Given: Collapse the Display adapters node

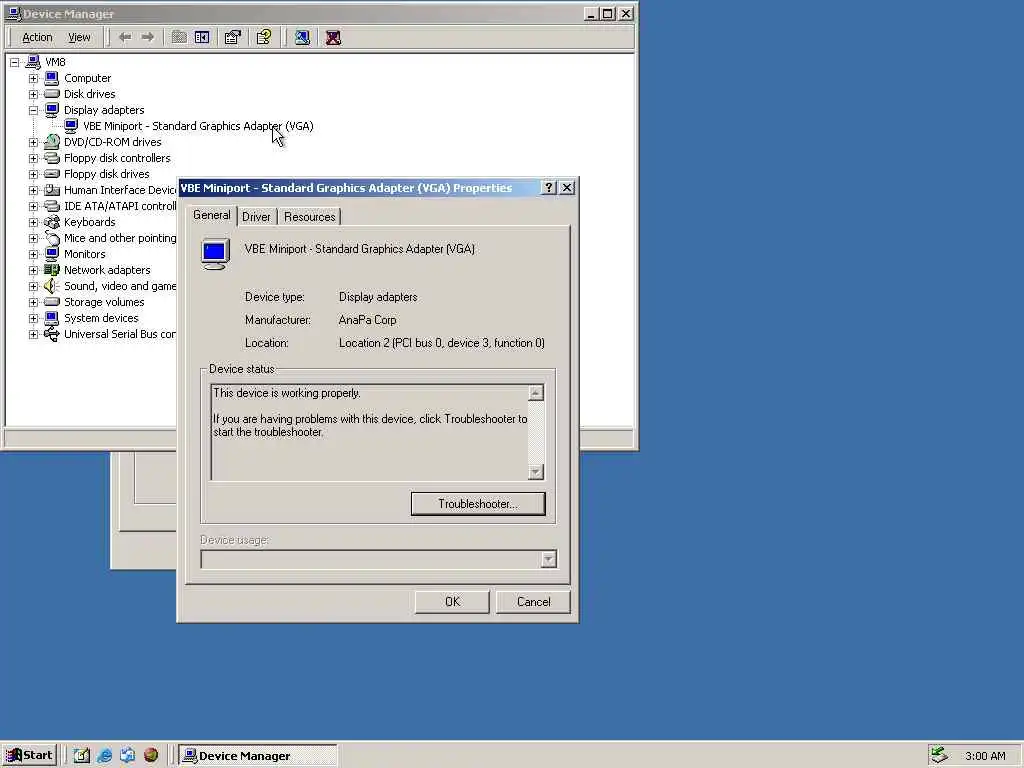Looking at the screenshot, I should (33, 110).
